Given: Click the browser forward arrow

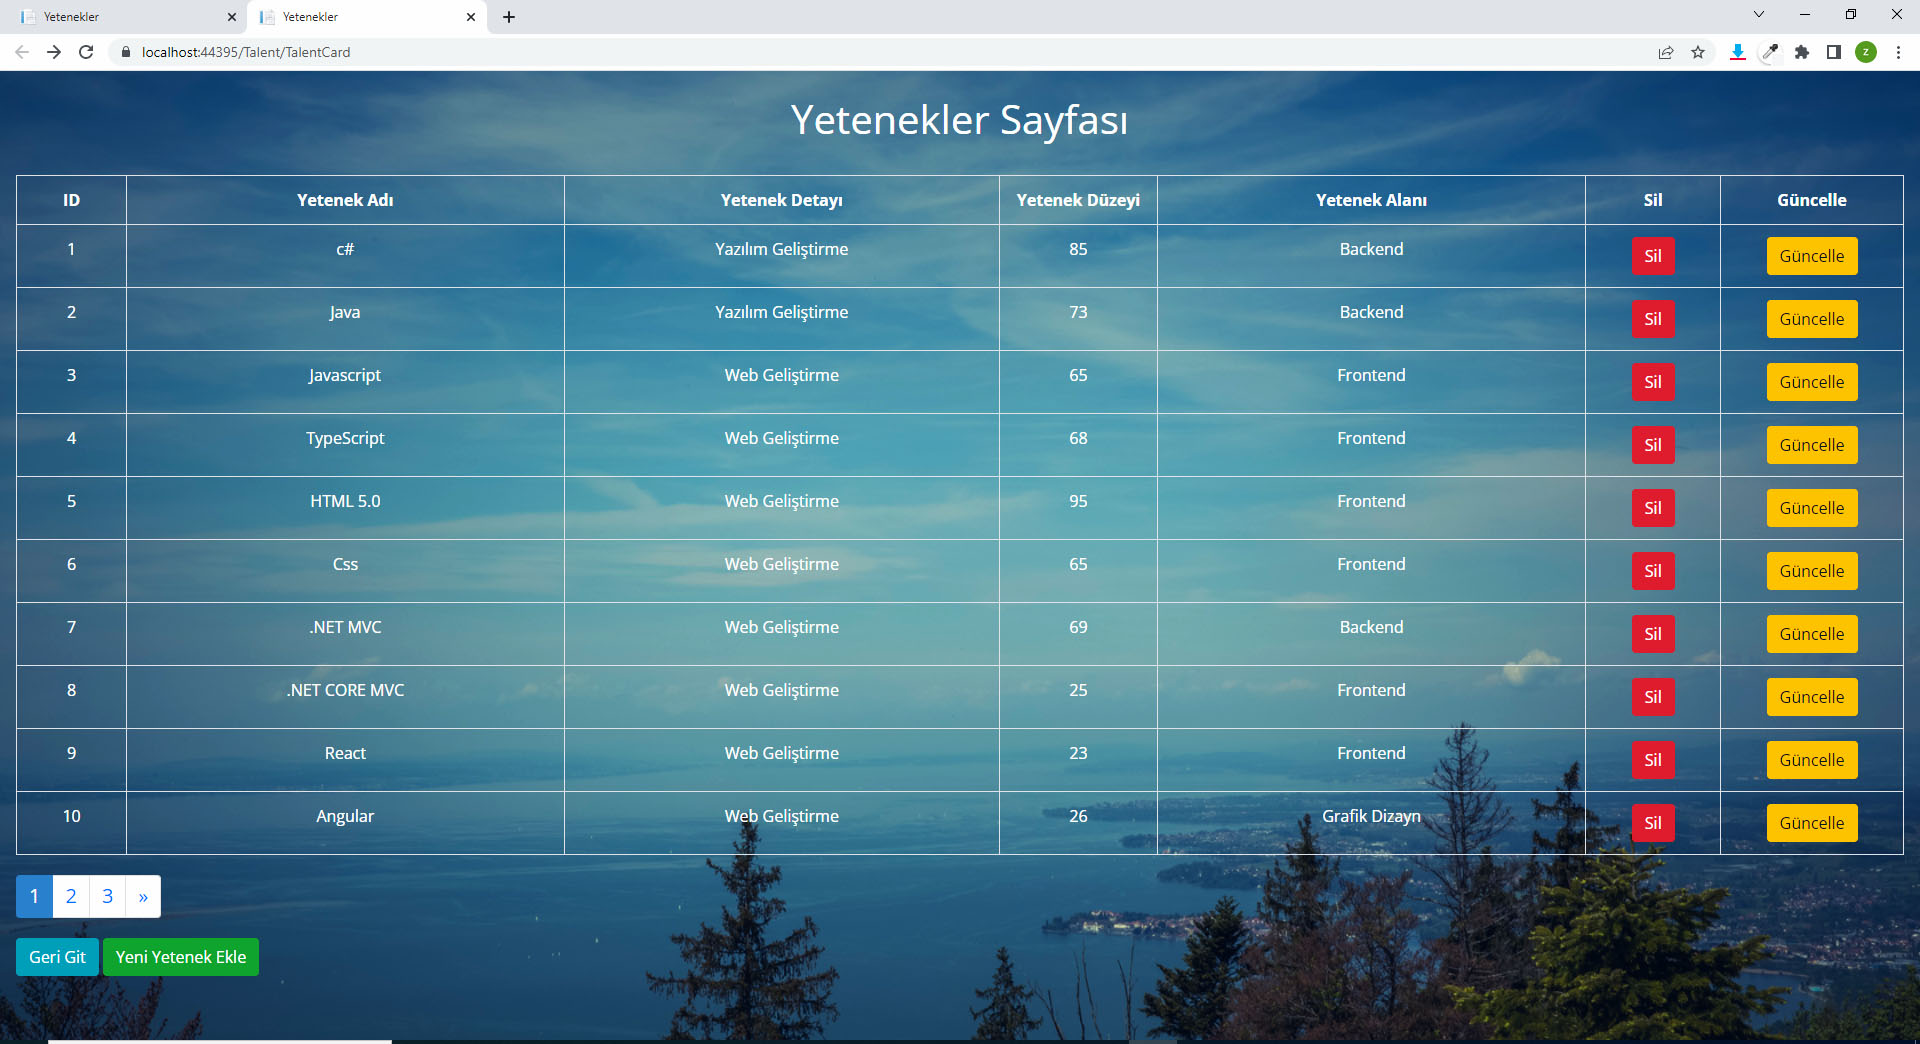Looking at the screenshot, I should (54, 52).
